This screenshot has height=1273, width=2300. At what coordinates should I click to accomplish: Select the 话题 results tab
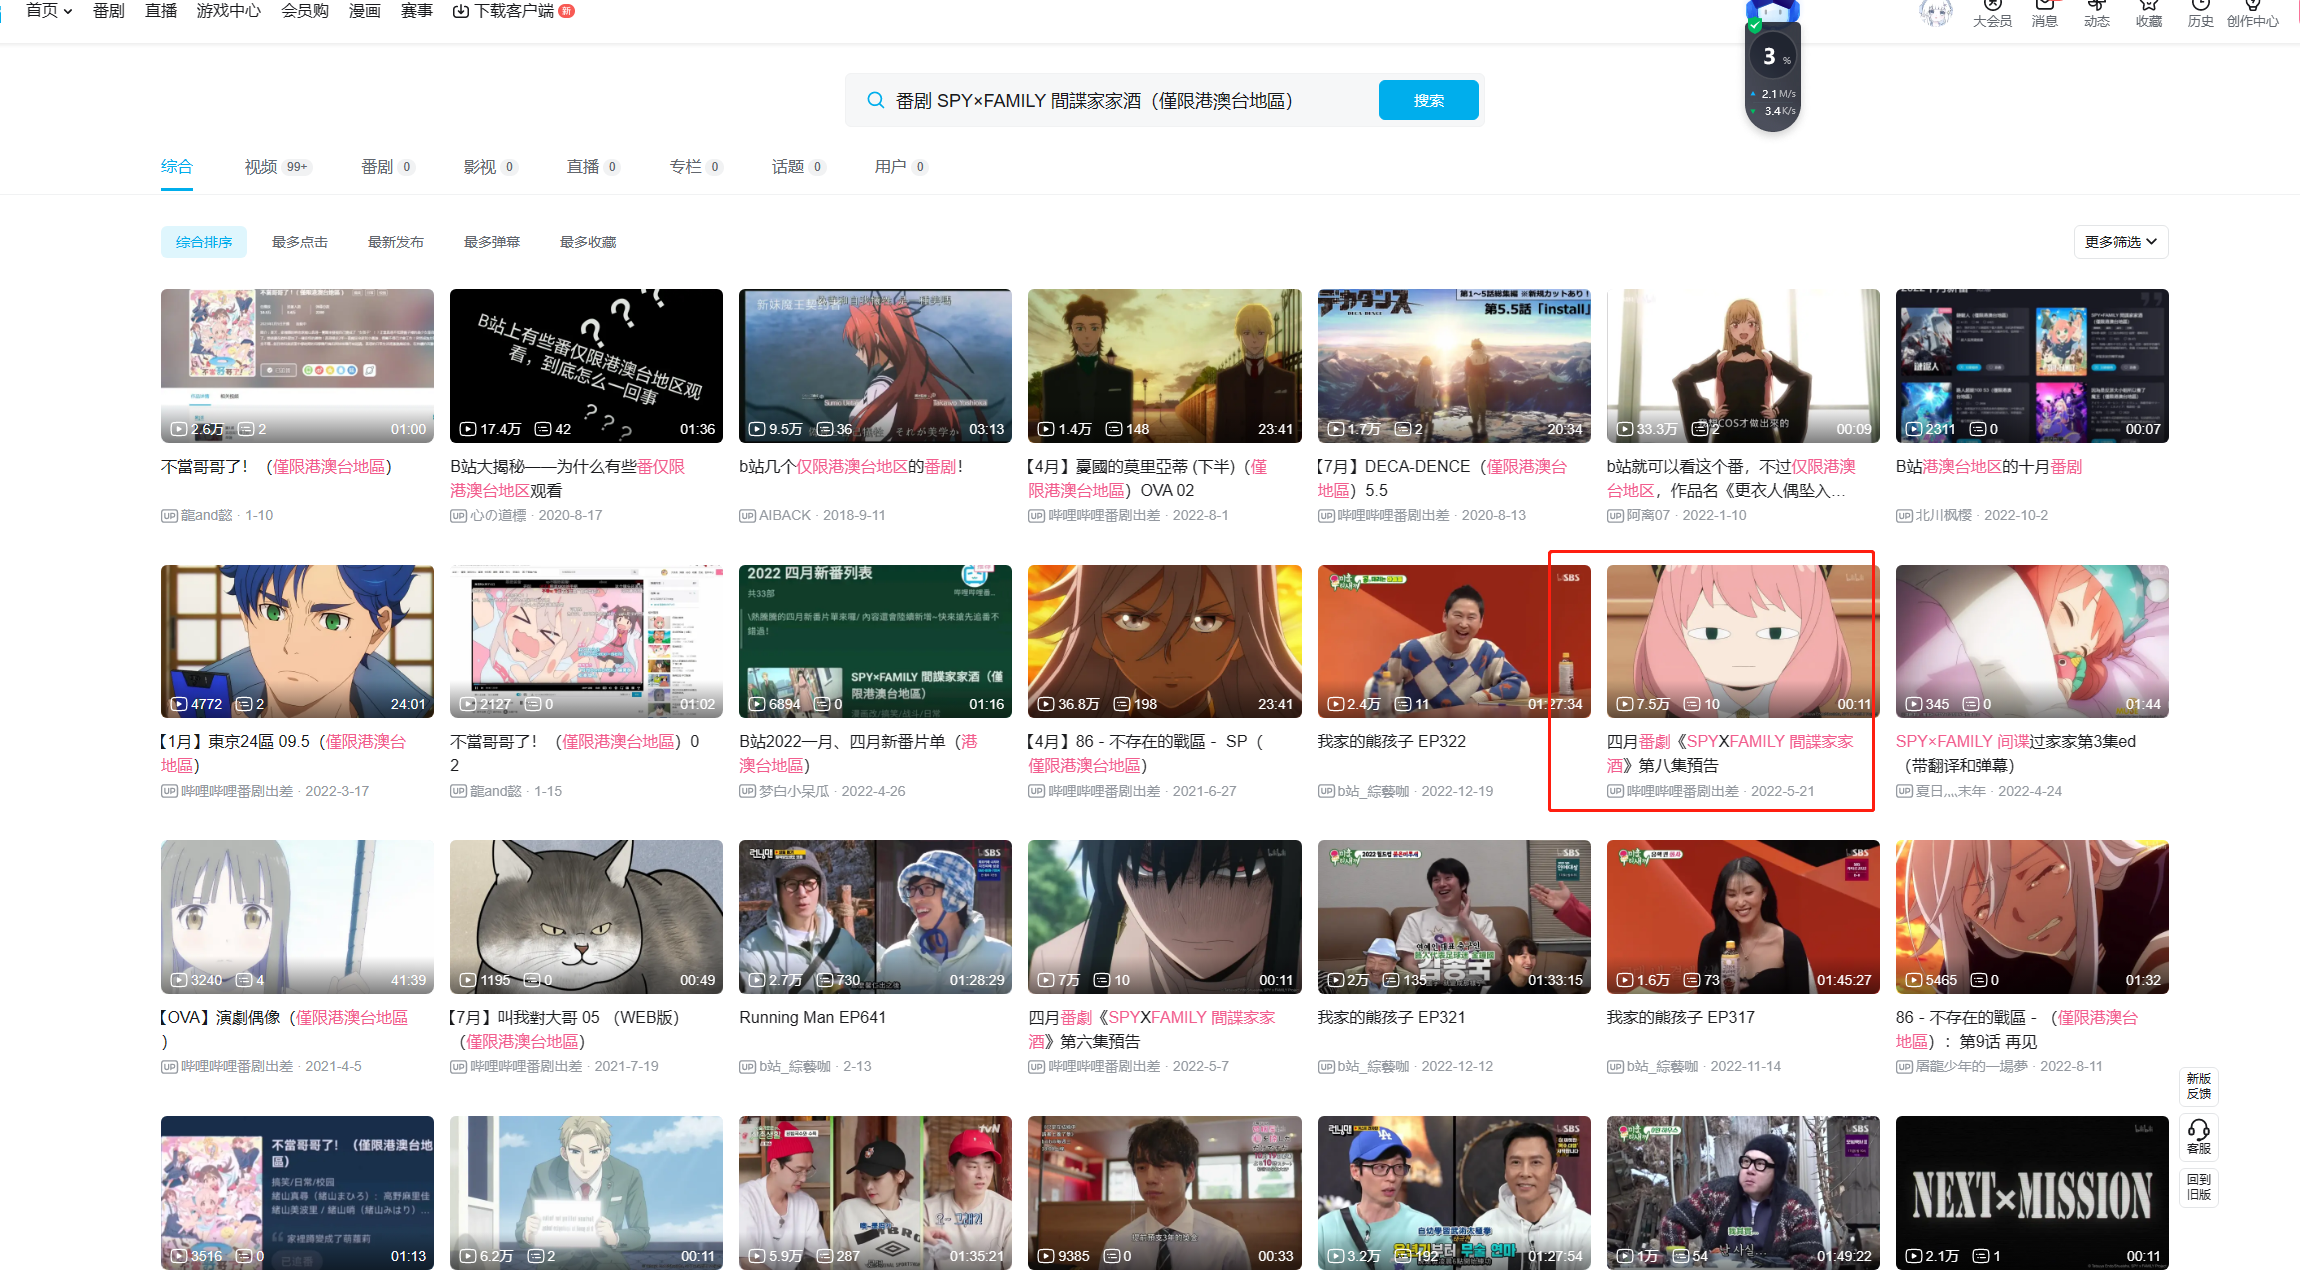pos(798,167)
